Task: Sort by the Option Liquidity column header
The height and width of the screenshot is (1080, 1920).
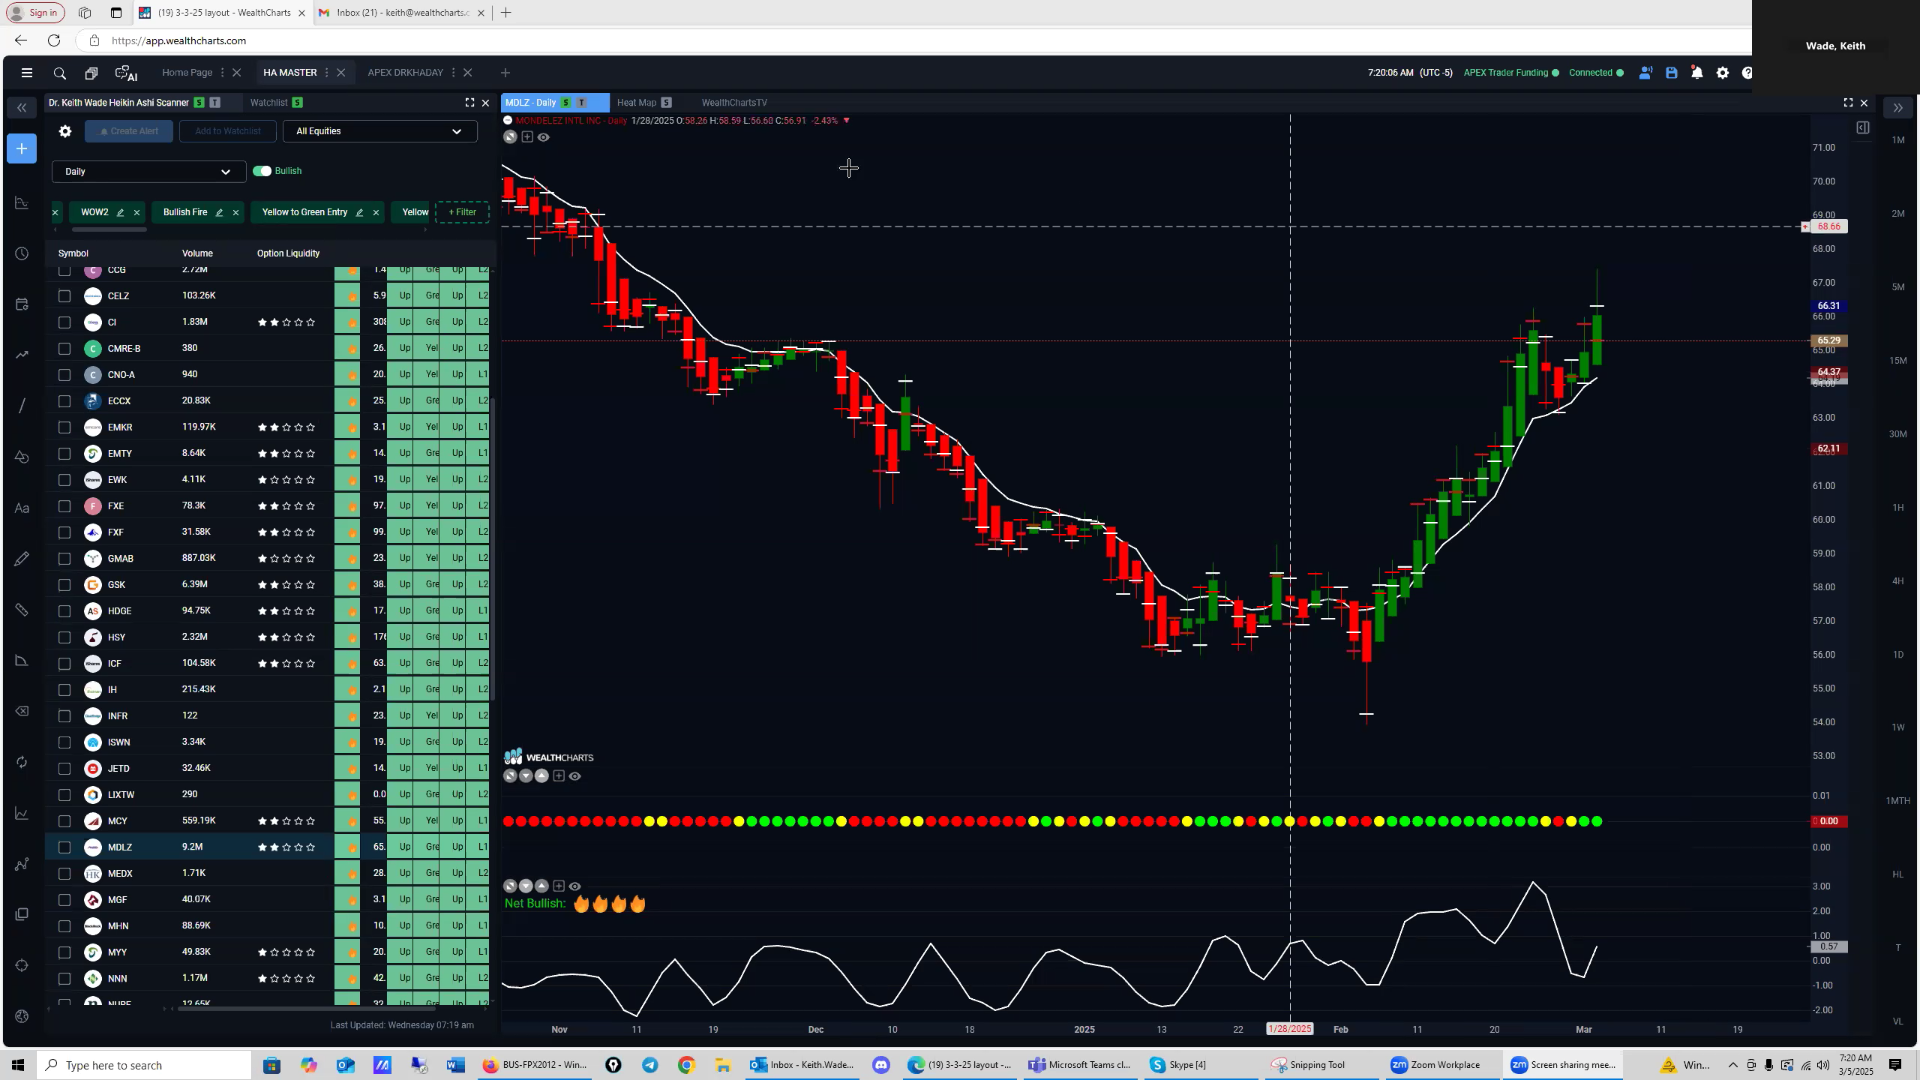Action: pos(288,254)
